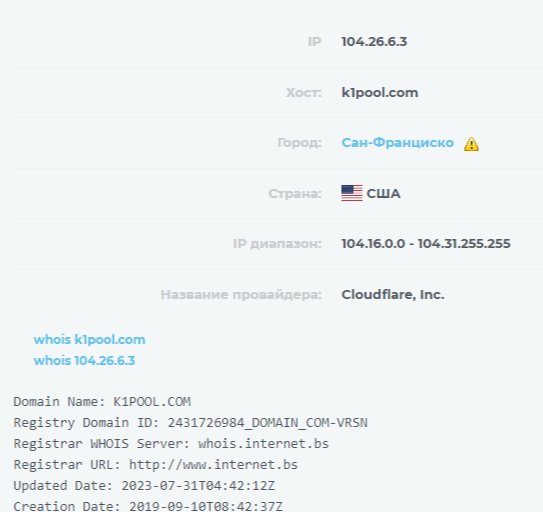Click the Название провайдера: label
This screenshot has width=543, height=512.
tap(241, 295)
